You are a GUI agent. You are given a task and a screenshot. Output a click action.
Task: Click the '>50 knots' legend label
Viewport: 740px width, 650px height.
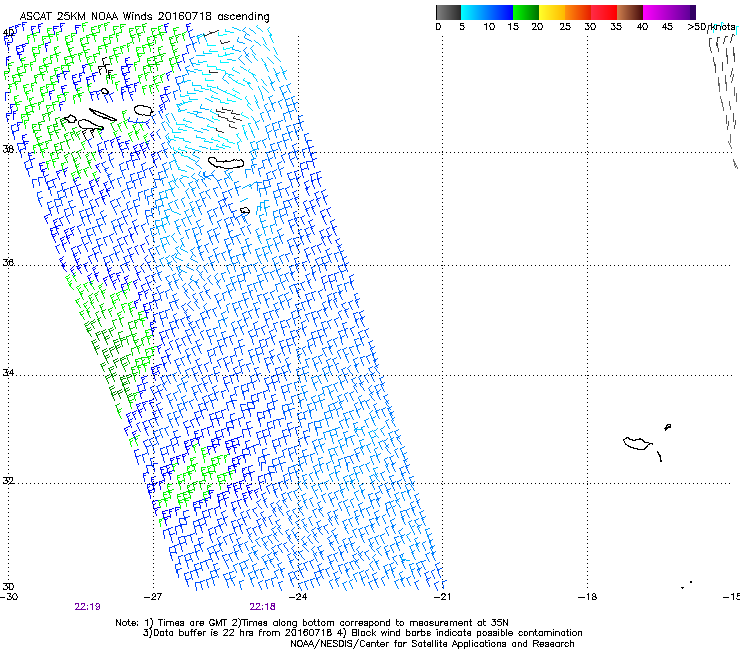(x=711, y=27)
